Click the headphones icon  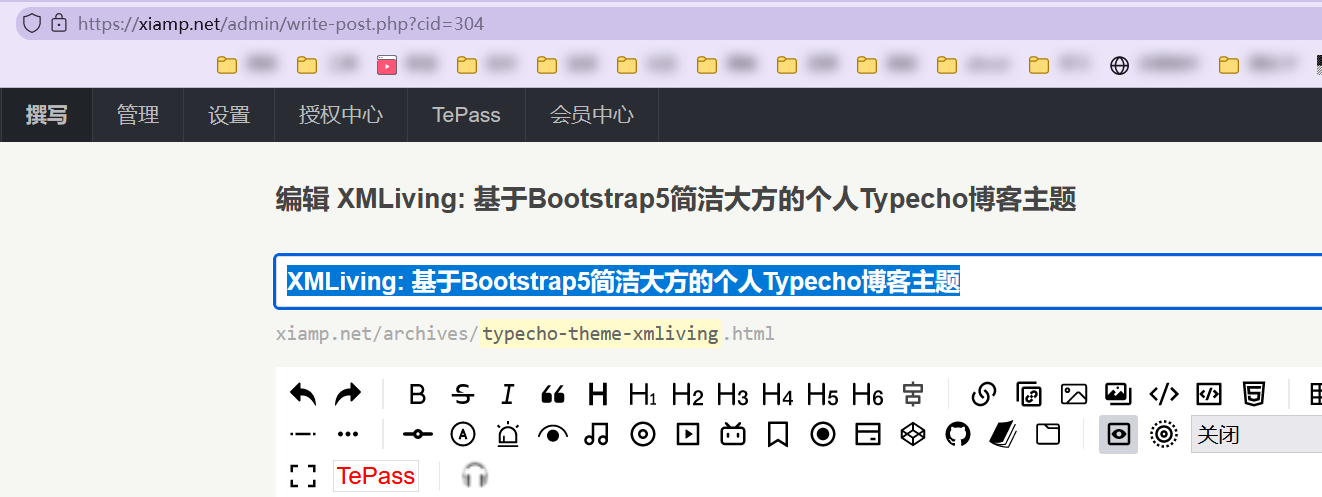[475, 476]
